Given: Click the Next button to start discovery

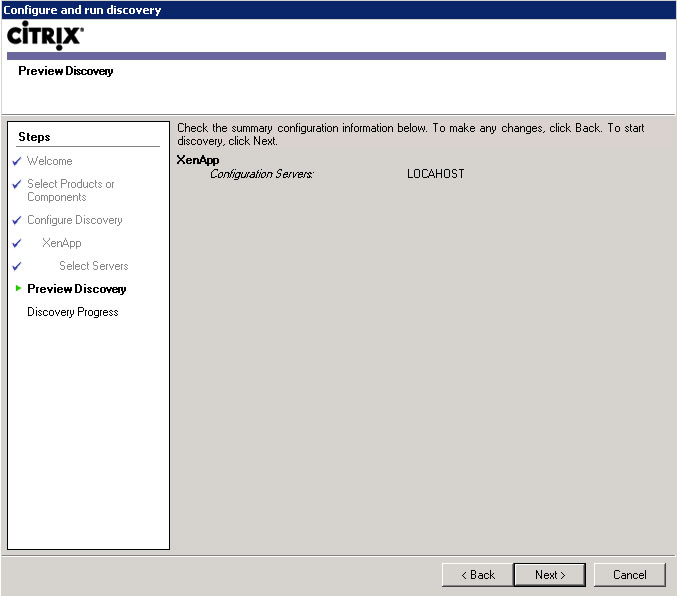Looking at the screenshot, I should click(550, 574).
